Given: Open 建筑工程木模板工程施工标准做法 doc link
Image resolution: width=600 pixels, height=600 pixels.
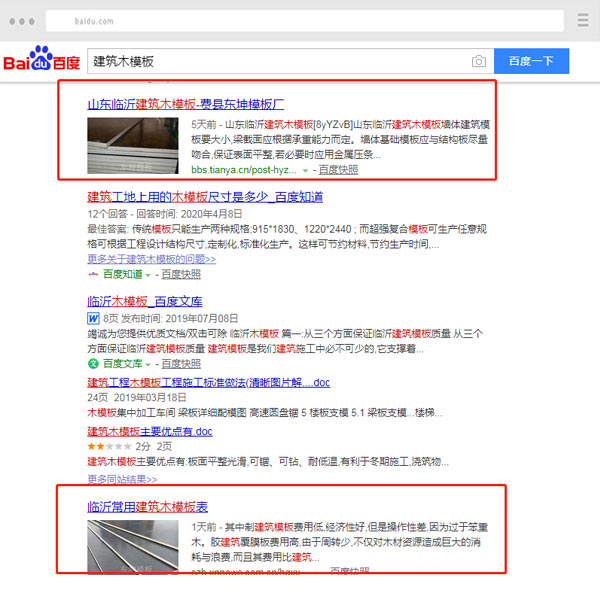Looking at the screenshot, I should (209, 382).
